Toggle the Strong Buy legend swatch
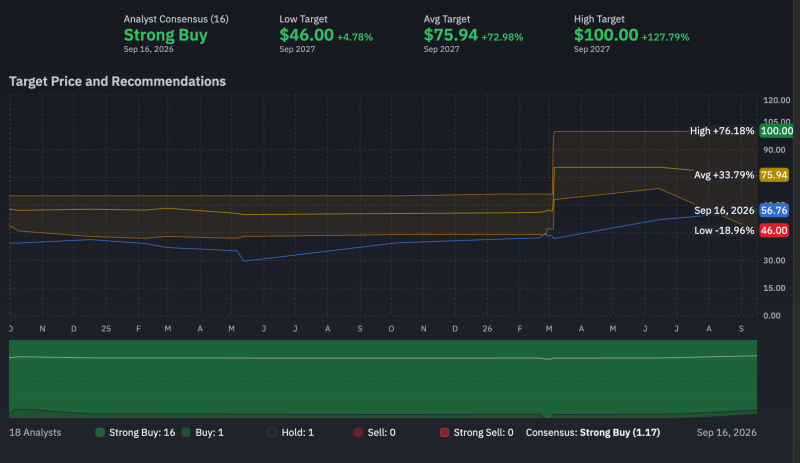 100,432
